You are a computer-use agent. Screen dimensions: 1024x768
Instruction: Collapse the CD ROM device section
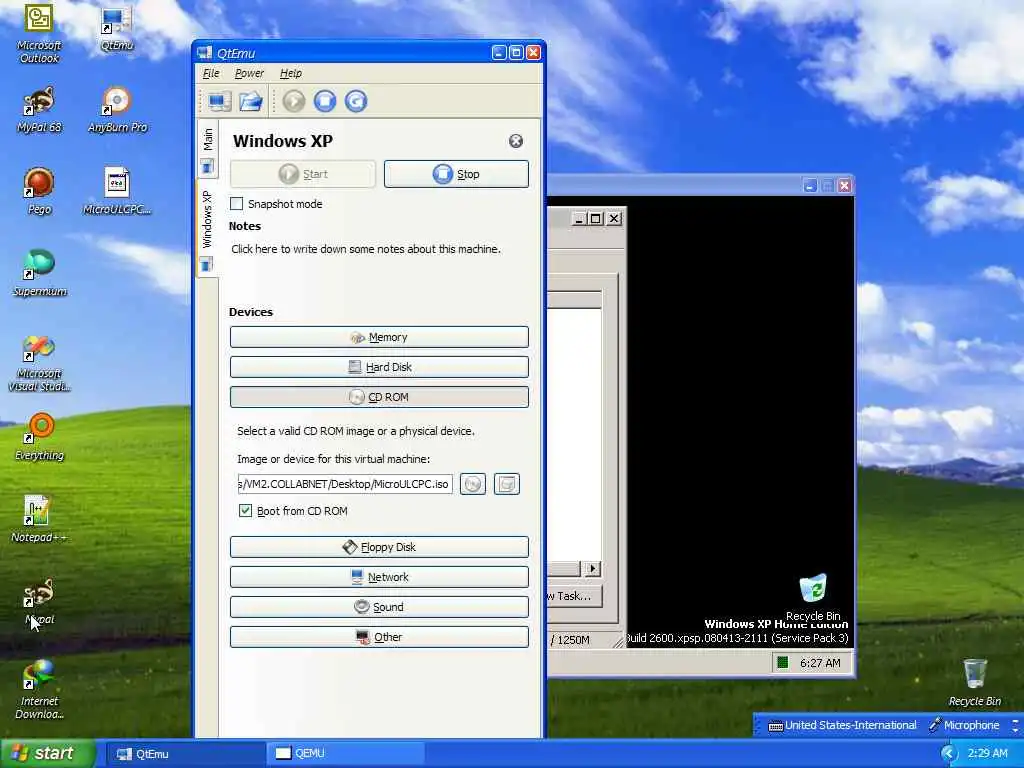379,397
